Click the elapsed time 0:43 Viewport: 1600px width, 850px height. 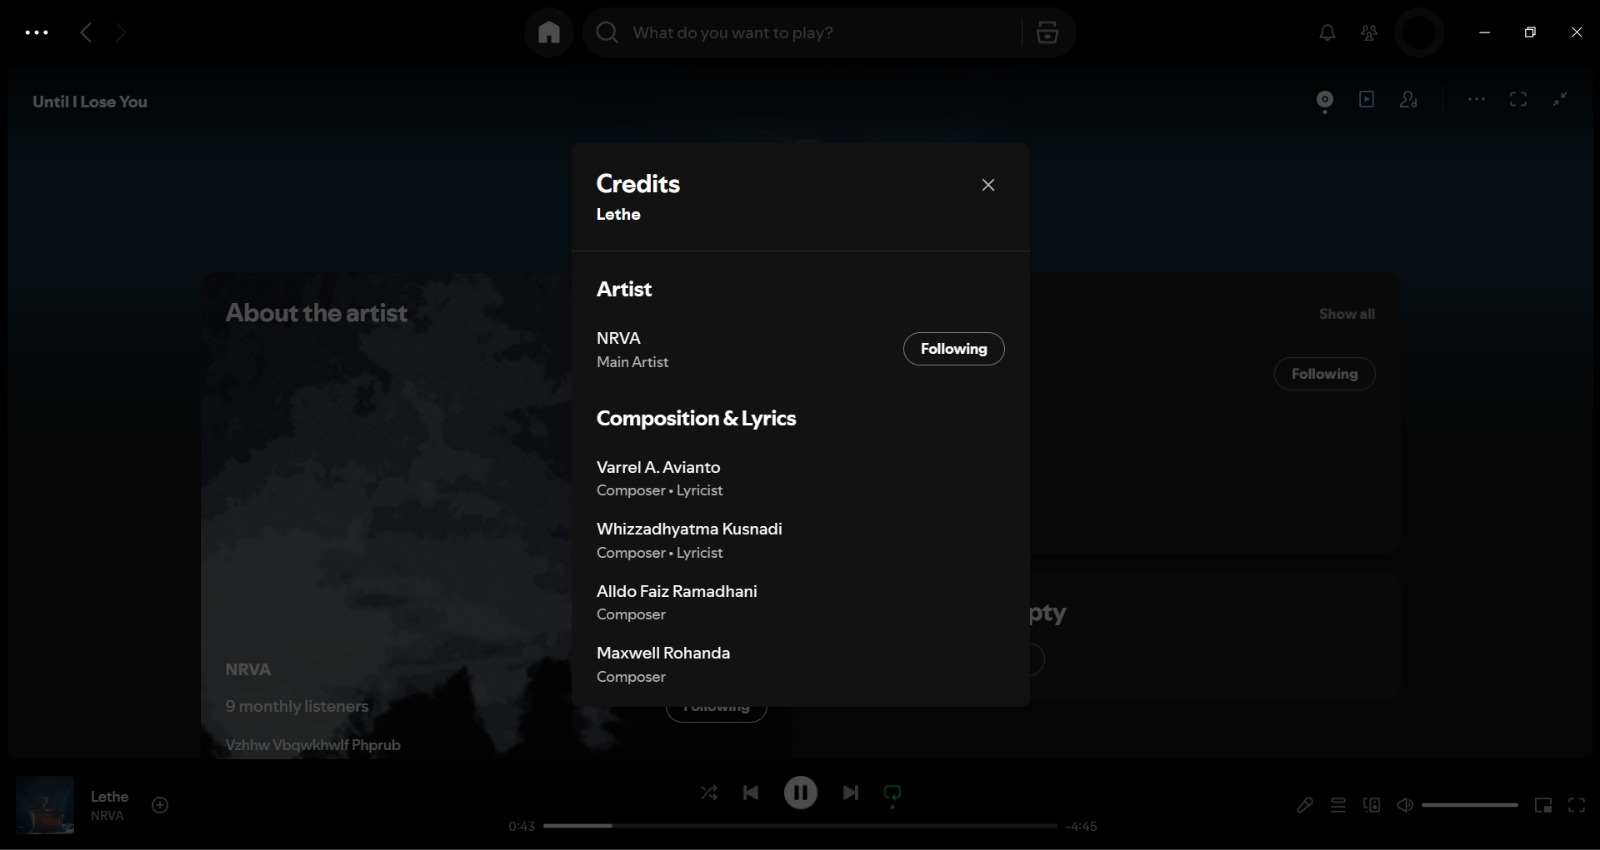click(521, 827)
